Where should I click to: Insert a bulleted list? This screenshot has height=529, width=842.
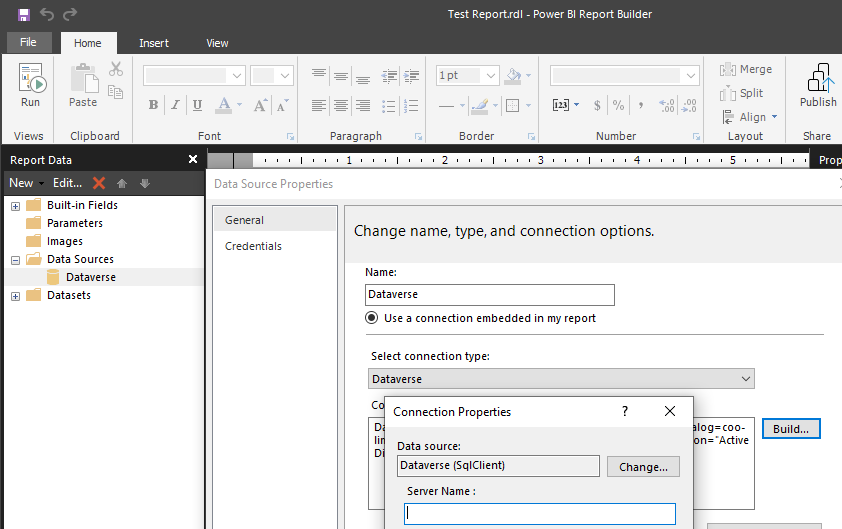[x=389, y=105]
